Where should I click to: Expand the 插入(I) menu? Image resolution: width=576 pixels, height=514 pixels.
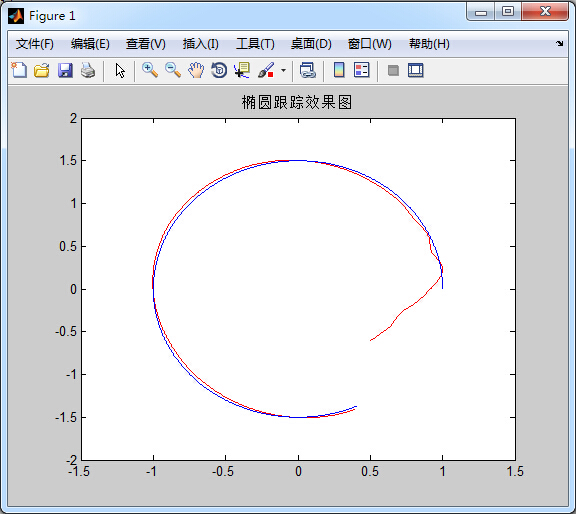click(x=201, y=44)
